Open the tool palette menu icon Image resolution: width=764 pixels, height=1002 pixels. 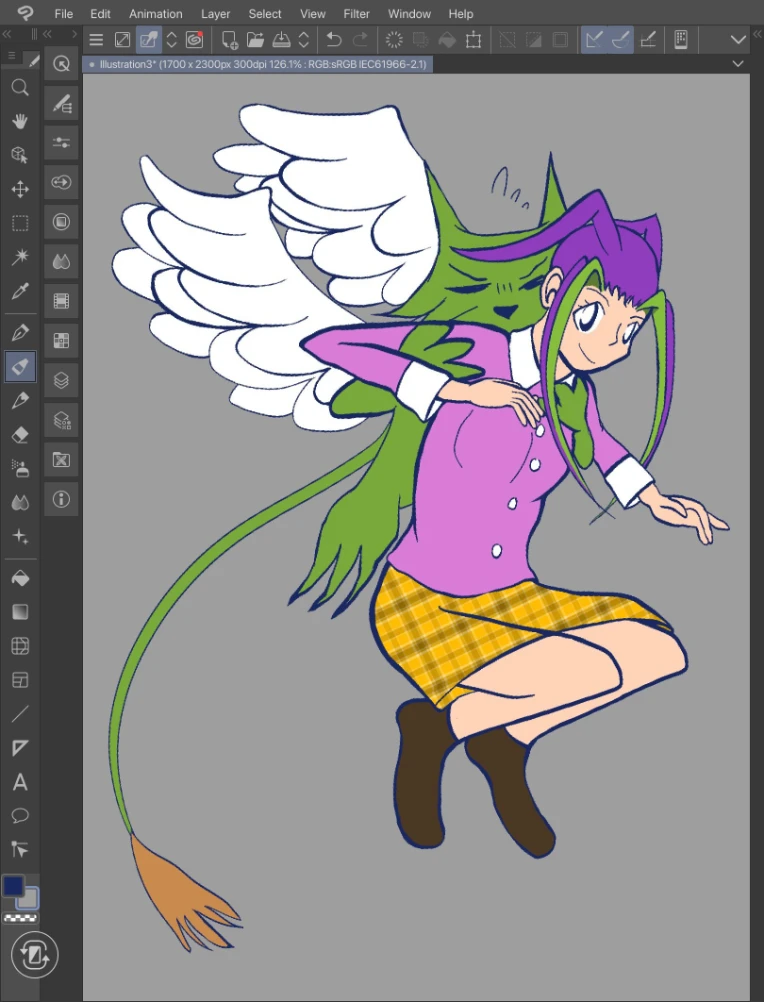coord(11,56)
